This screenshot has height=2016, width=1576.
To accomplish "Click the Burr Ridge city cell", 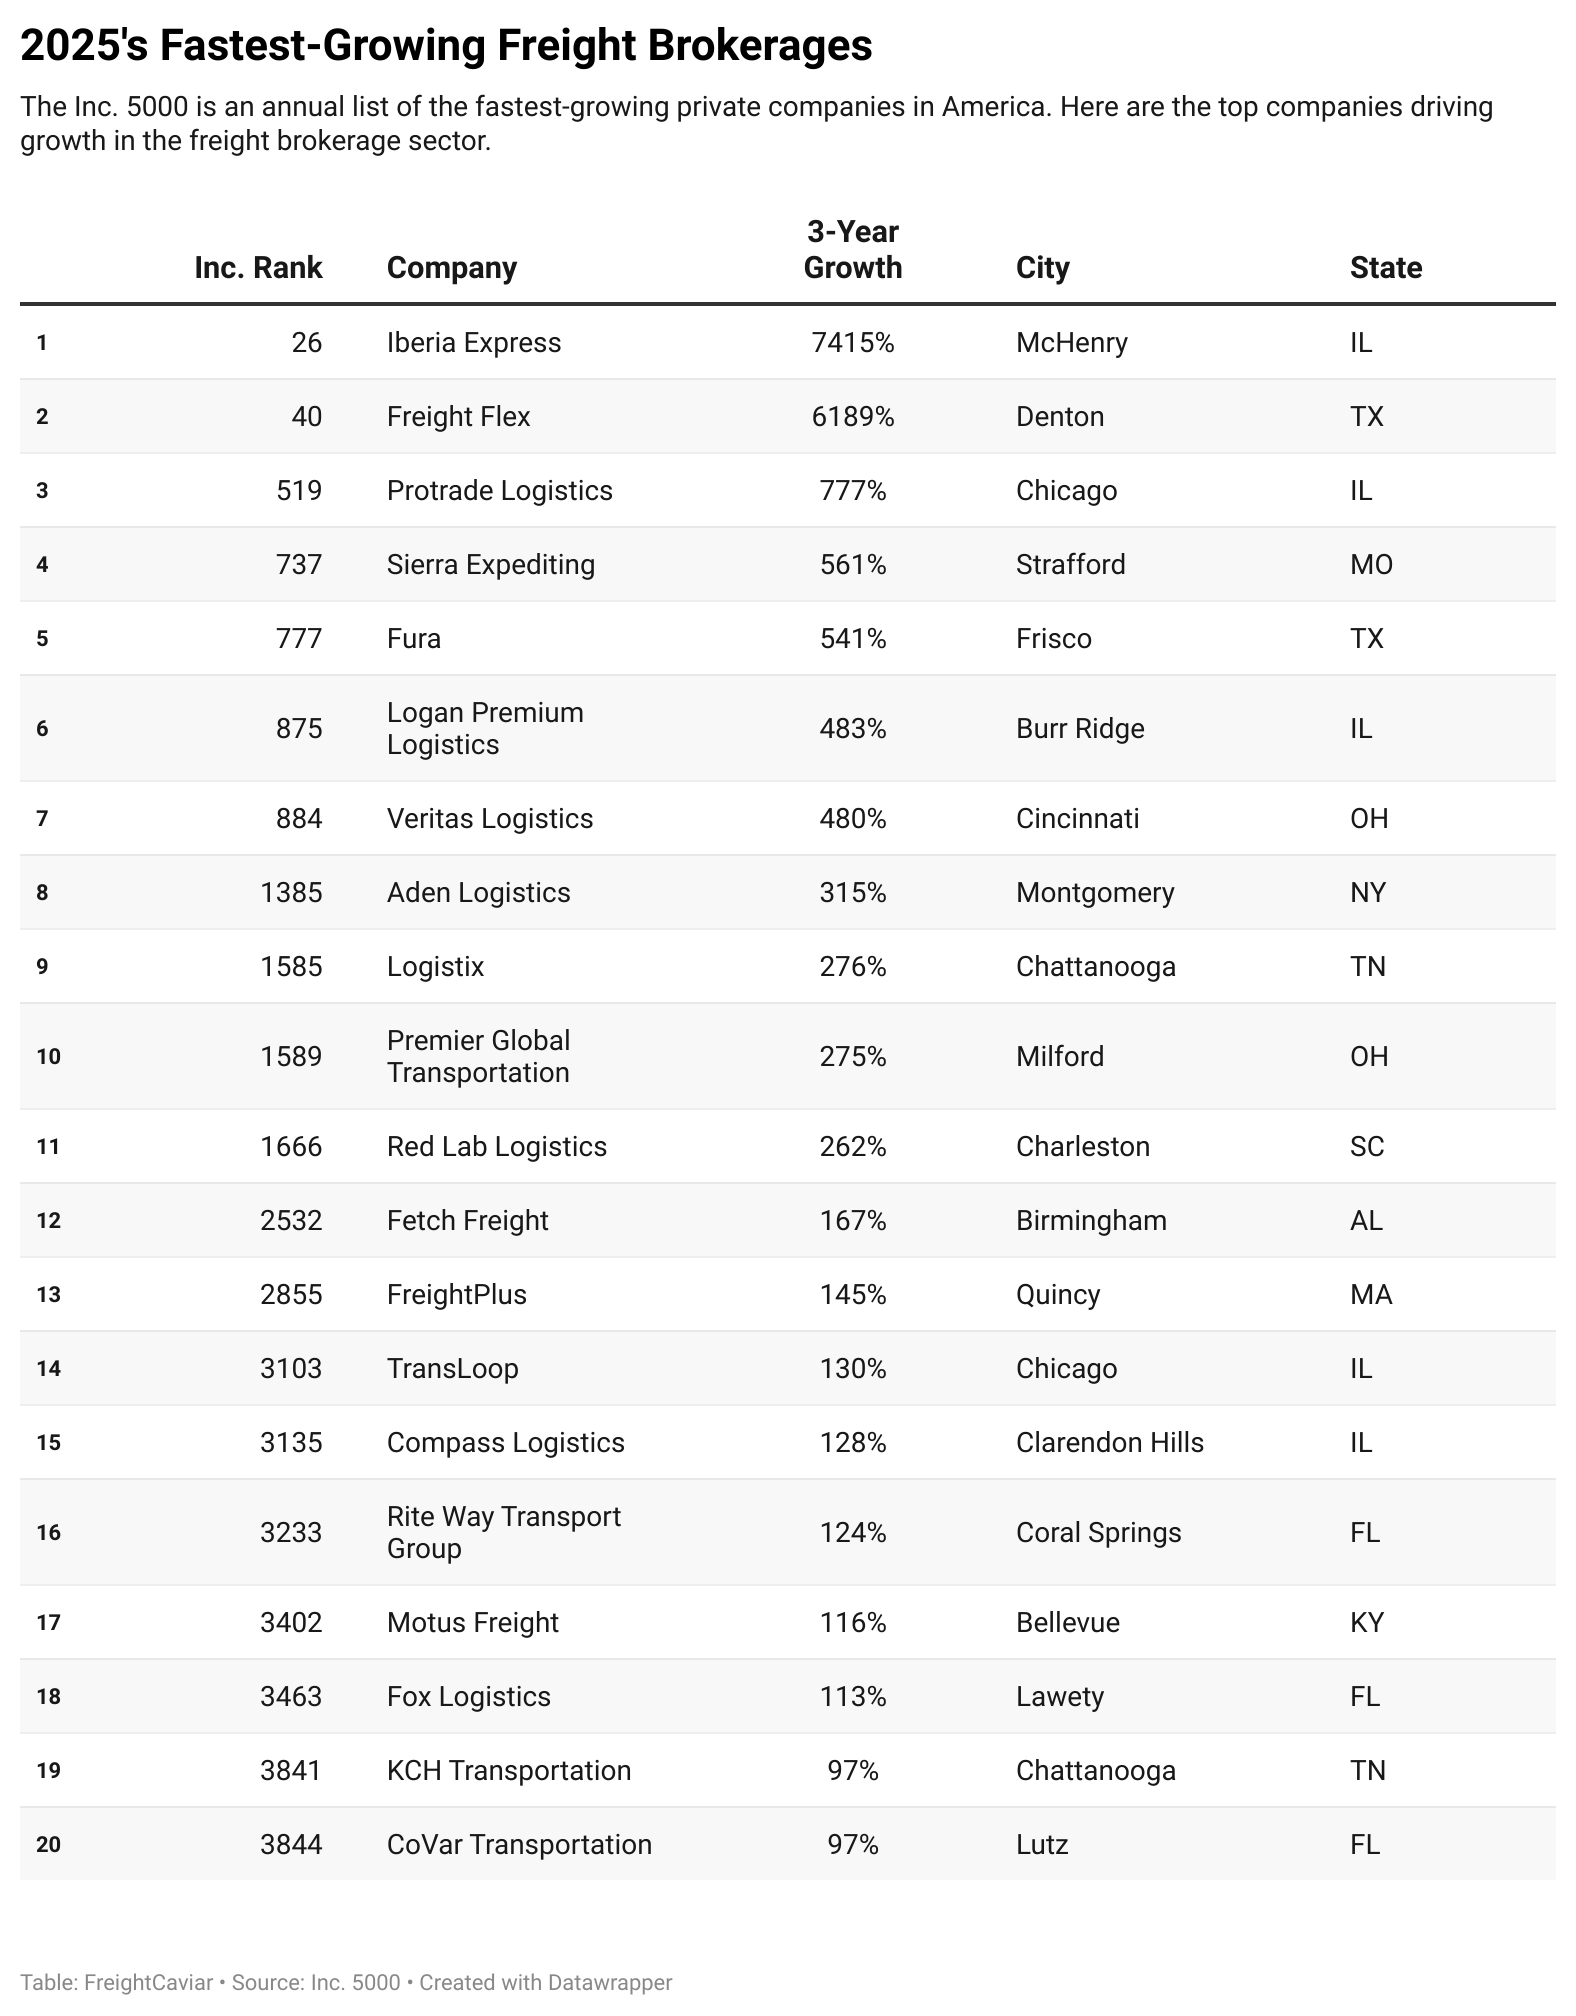I will pos(1080,728).
